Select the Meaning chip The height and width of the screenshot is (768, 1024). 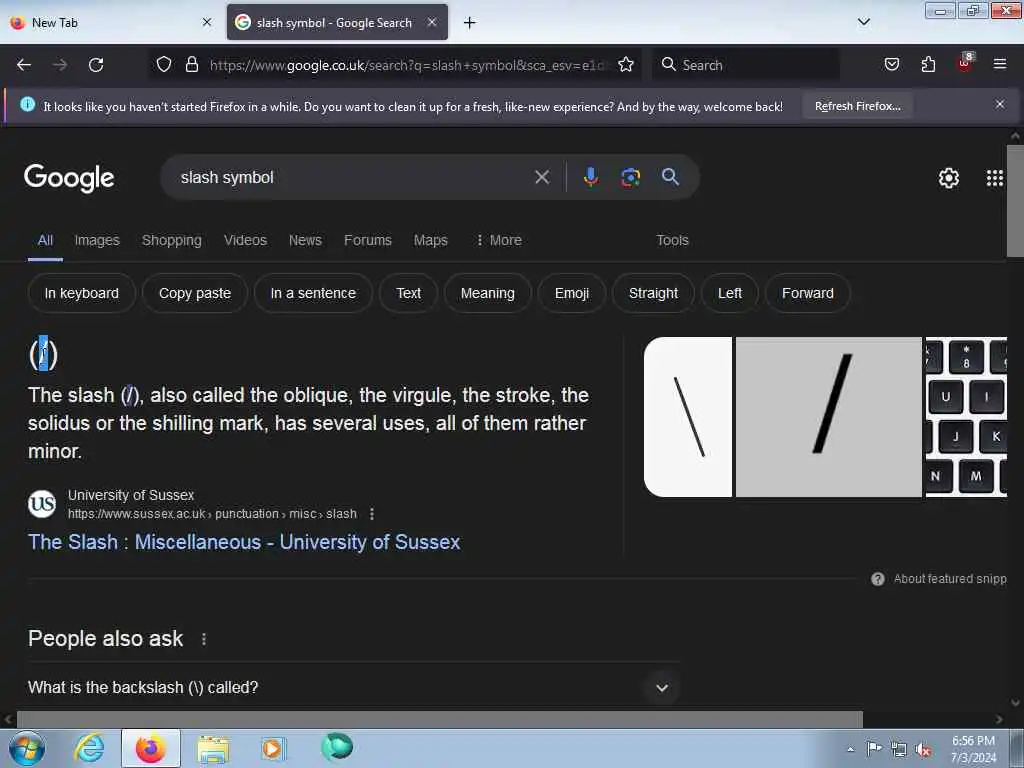click(487, 293)
